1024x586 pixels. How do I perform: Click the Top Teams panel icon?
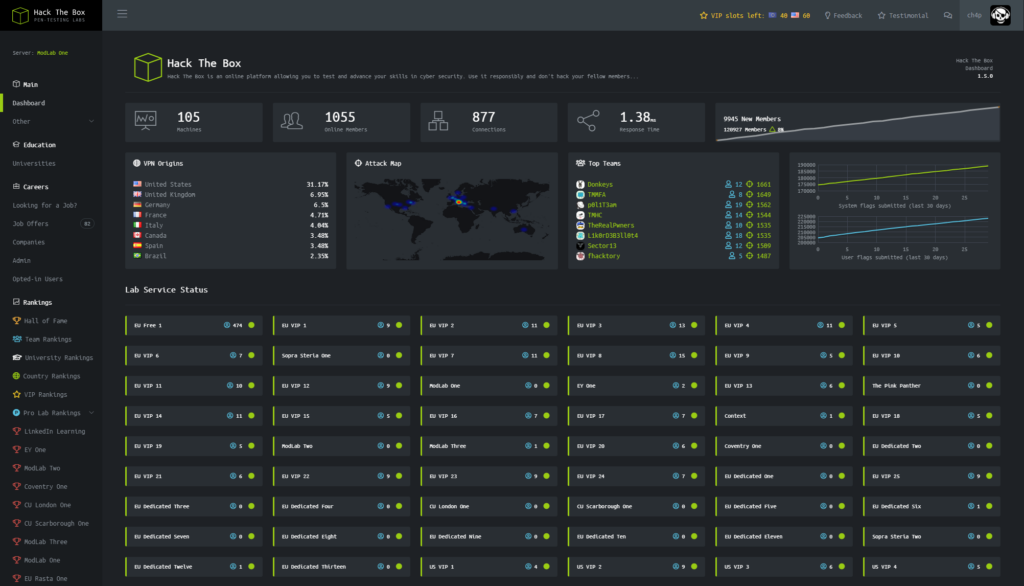[580, 163]
